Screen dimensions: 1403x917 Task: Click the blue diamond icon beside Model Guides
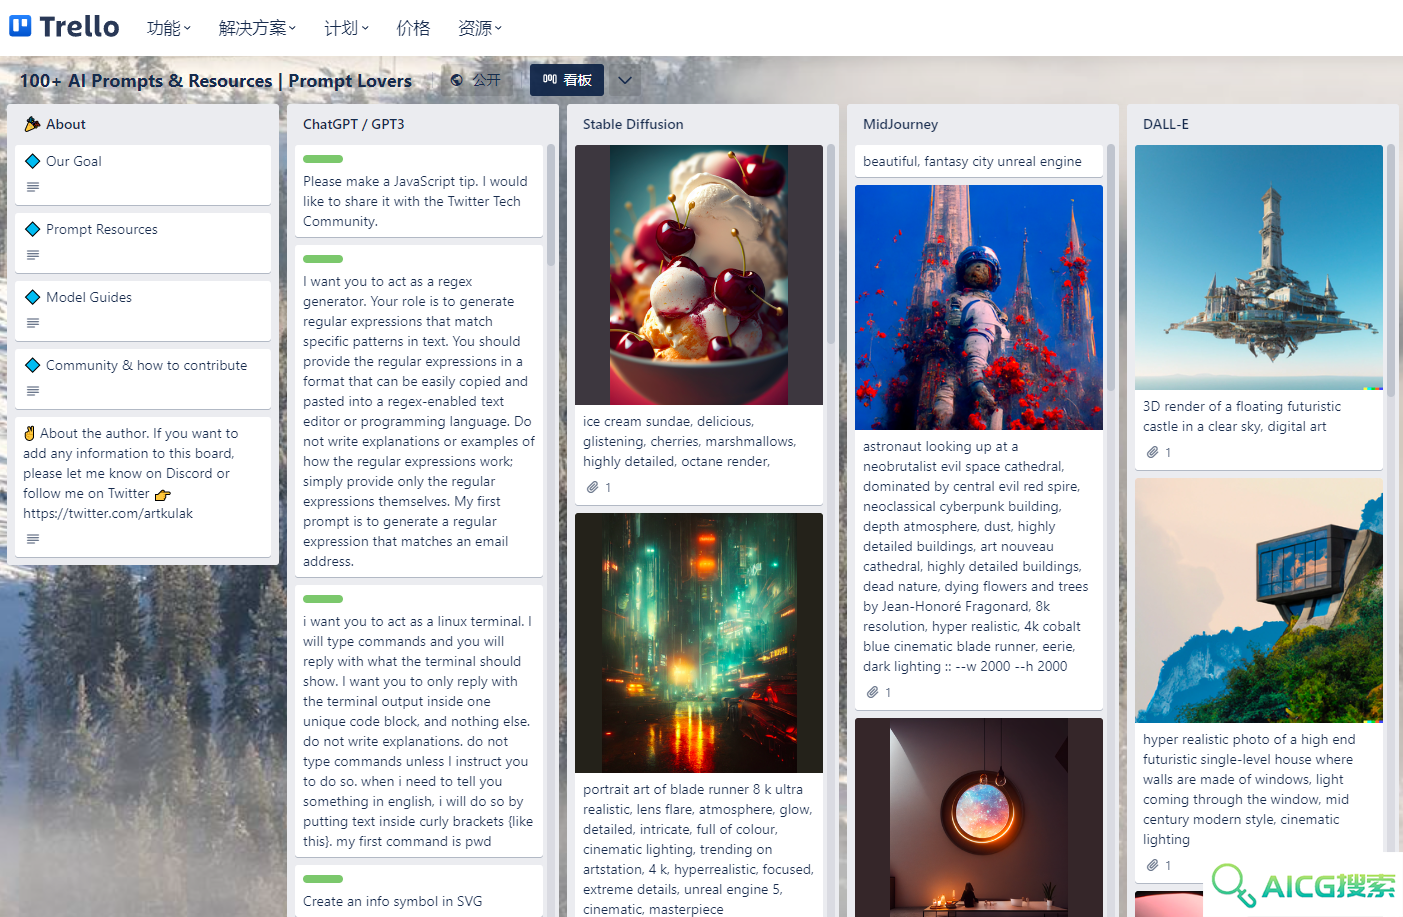33,297
